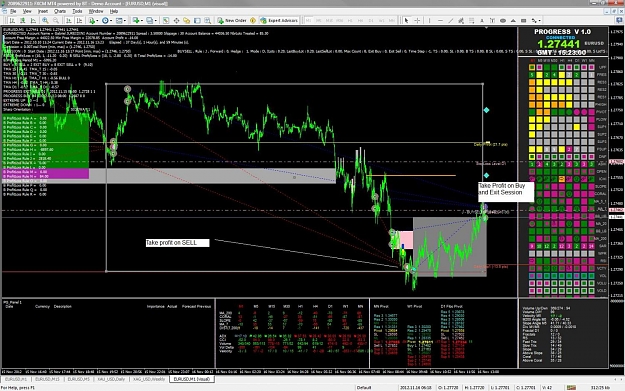Expand the profiles dropdown arrow
Viewport: 625px width, 391px height.
pos(155,20)
